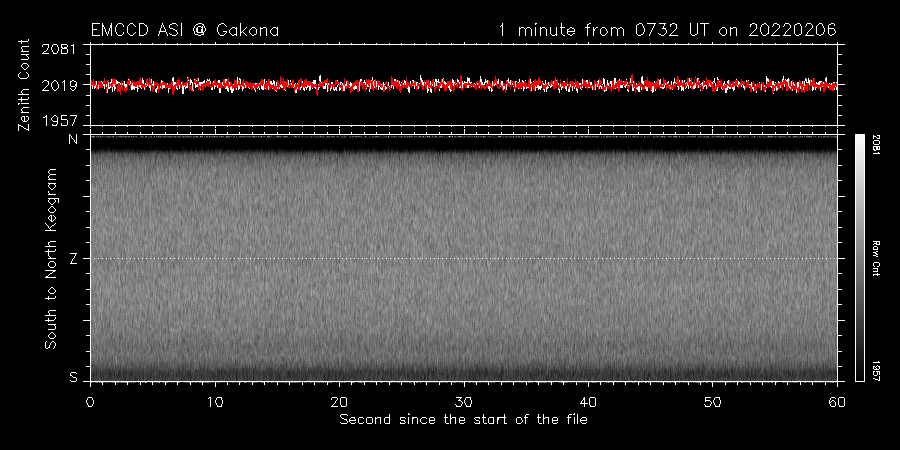
Task: Click the title 'EMCCD ASI @ Gakona'
Action: coord(185,30)
